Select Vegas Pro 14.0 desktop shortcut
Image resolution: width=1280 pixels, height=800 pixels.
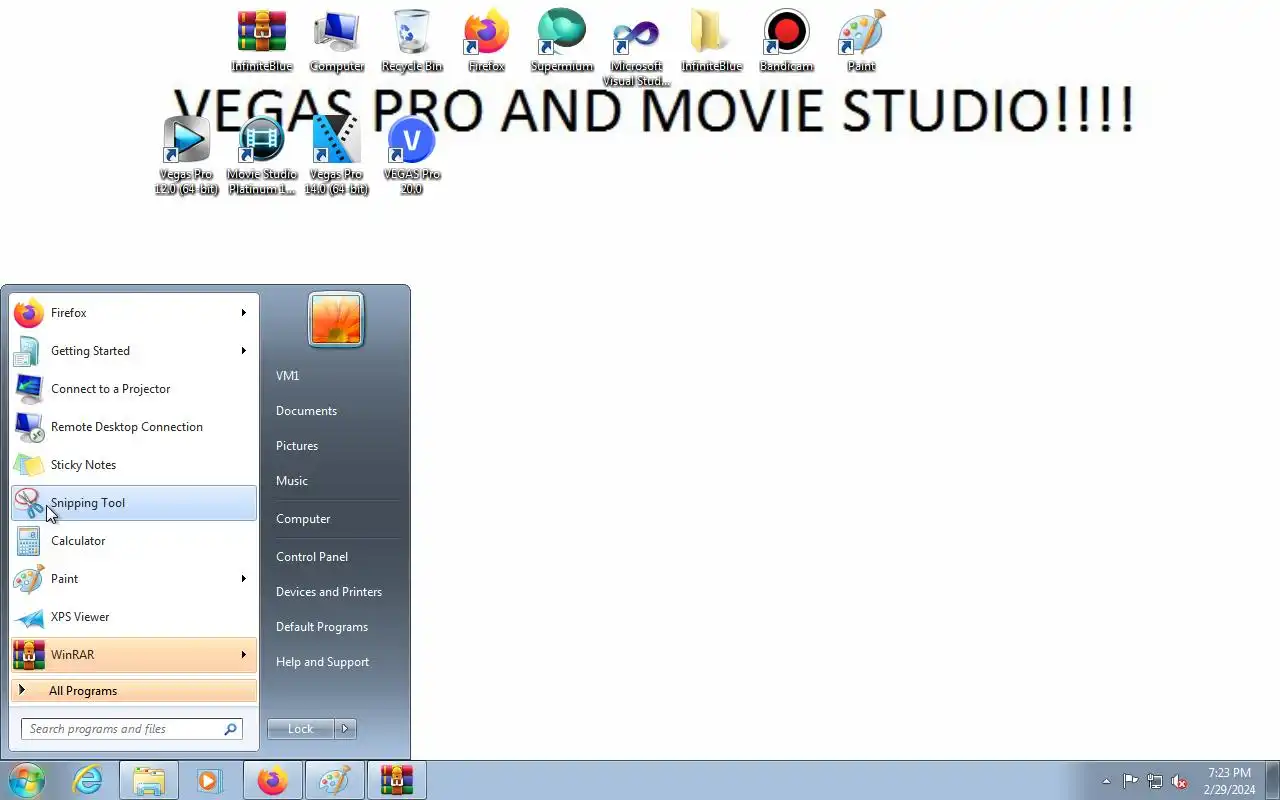pos(337,155)
